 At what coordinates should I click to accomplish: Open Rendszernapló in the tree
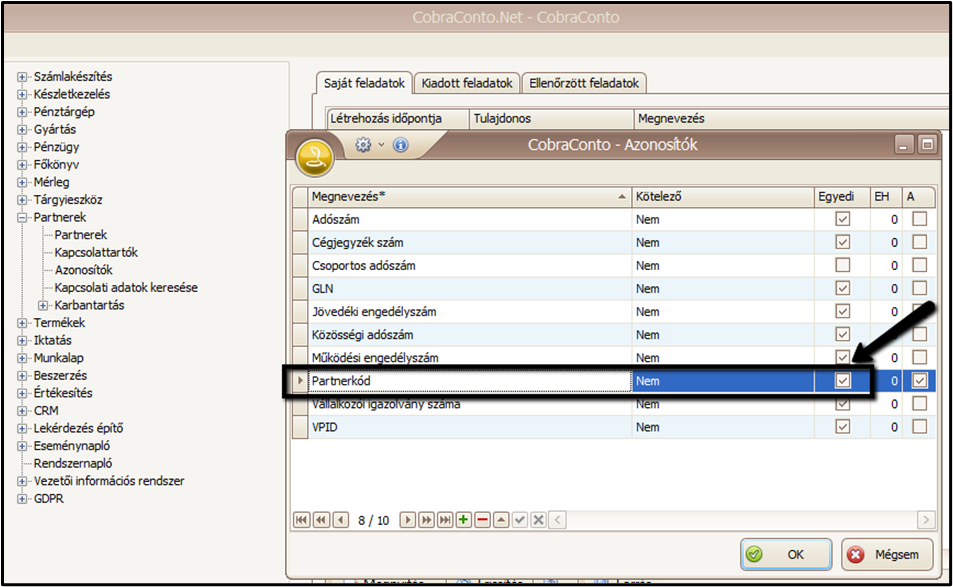[x=73, y=463]
